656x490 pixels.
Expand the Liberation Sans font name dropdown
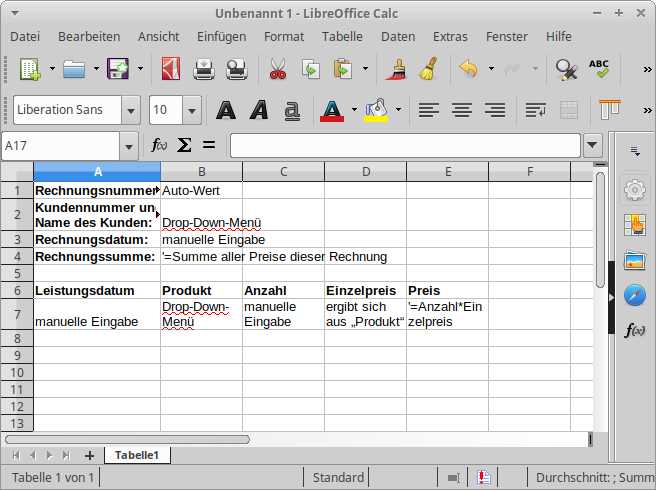[131, 110]
